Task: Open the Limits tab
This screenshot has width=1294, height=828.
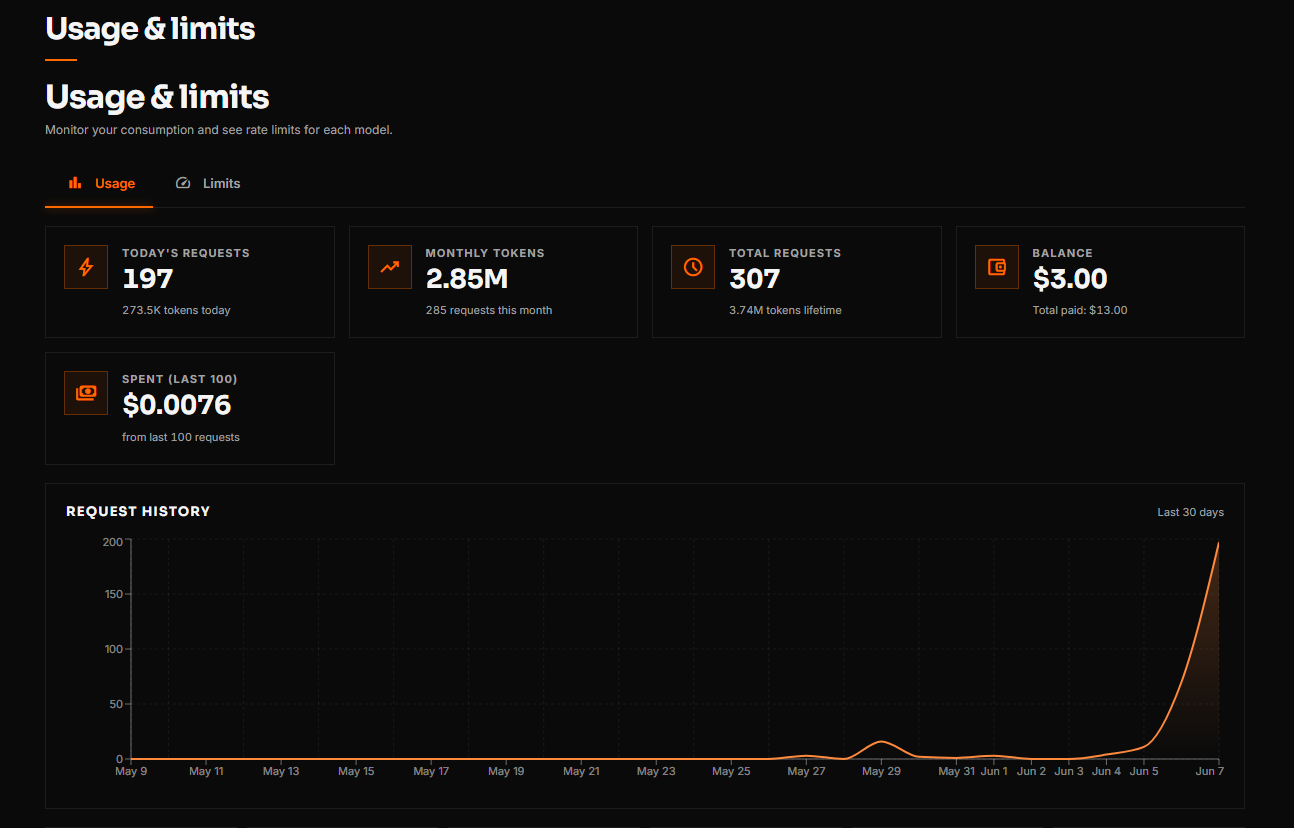Action: point(208,183)
